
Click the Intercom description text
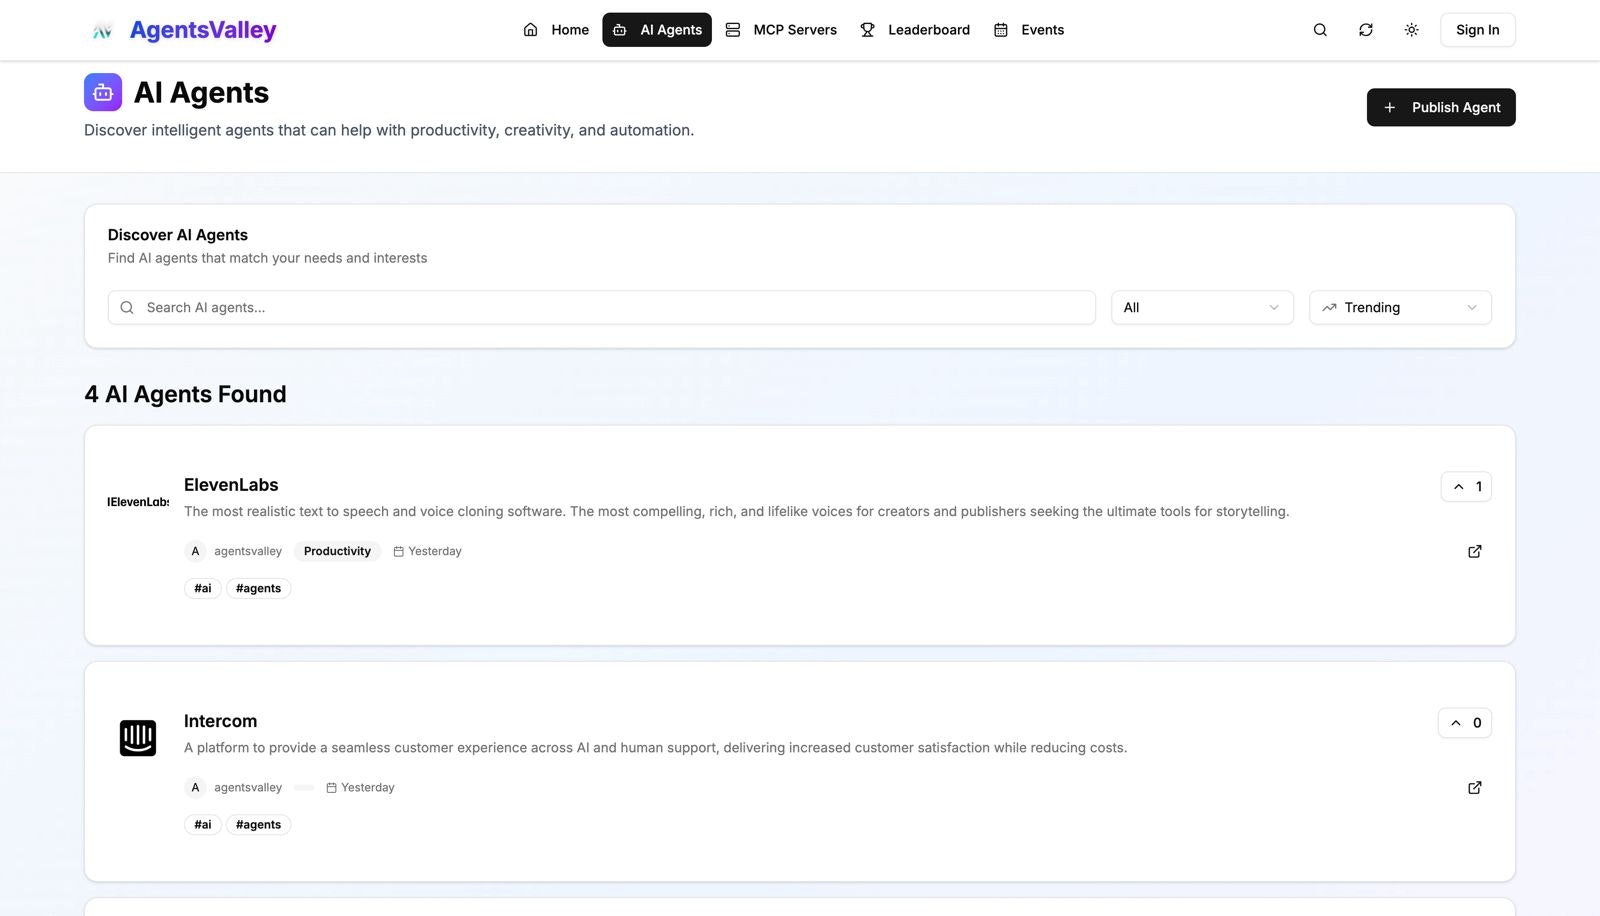click(x=655, y=747)
